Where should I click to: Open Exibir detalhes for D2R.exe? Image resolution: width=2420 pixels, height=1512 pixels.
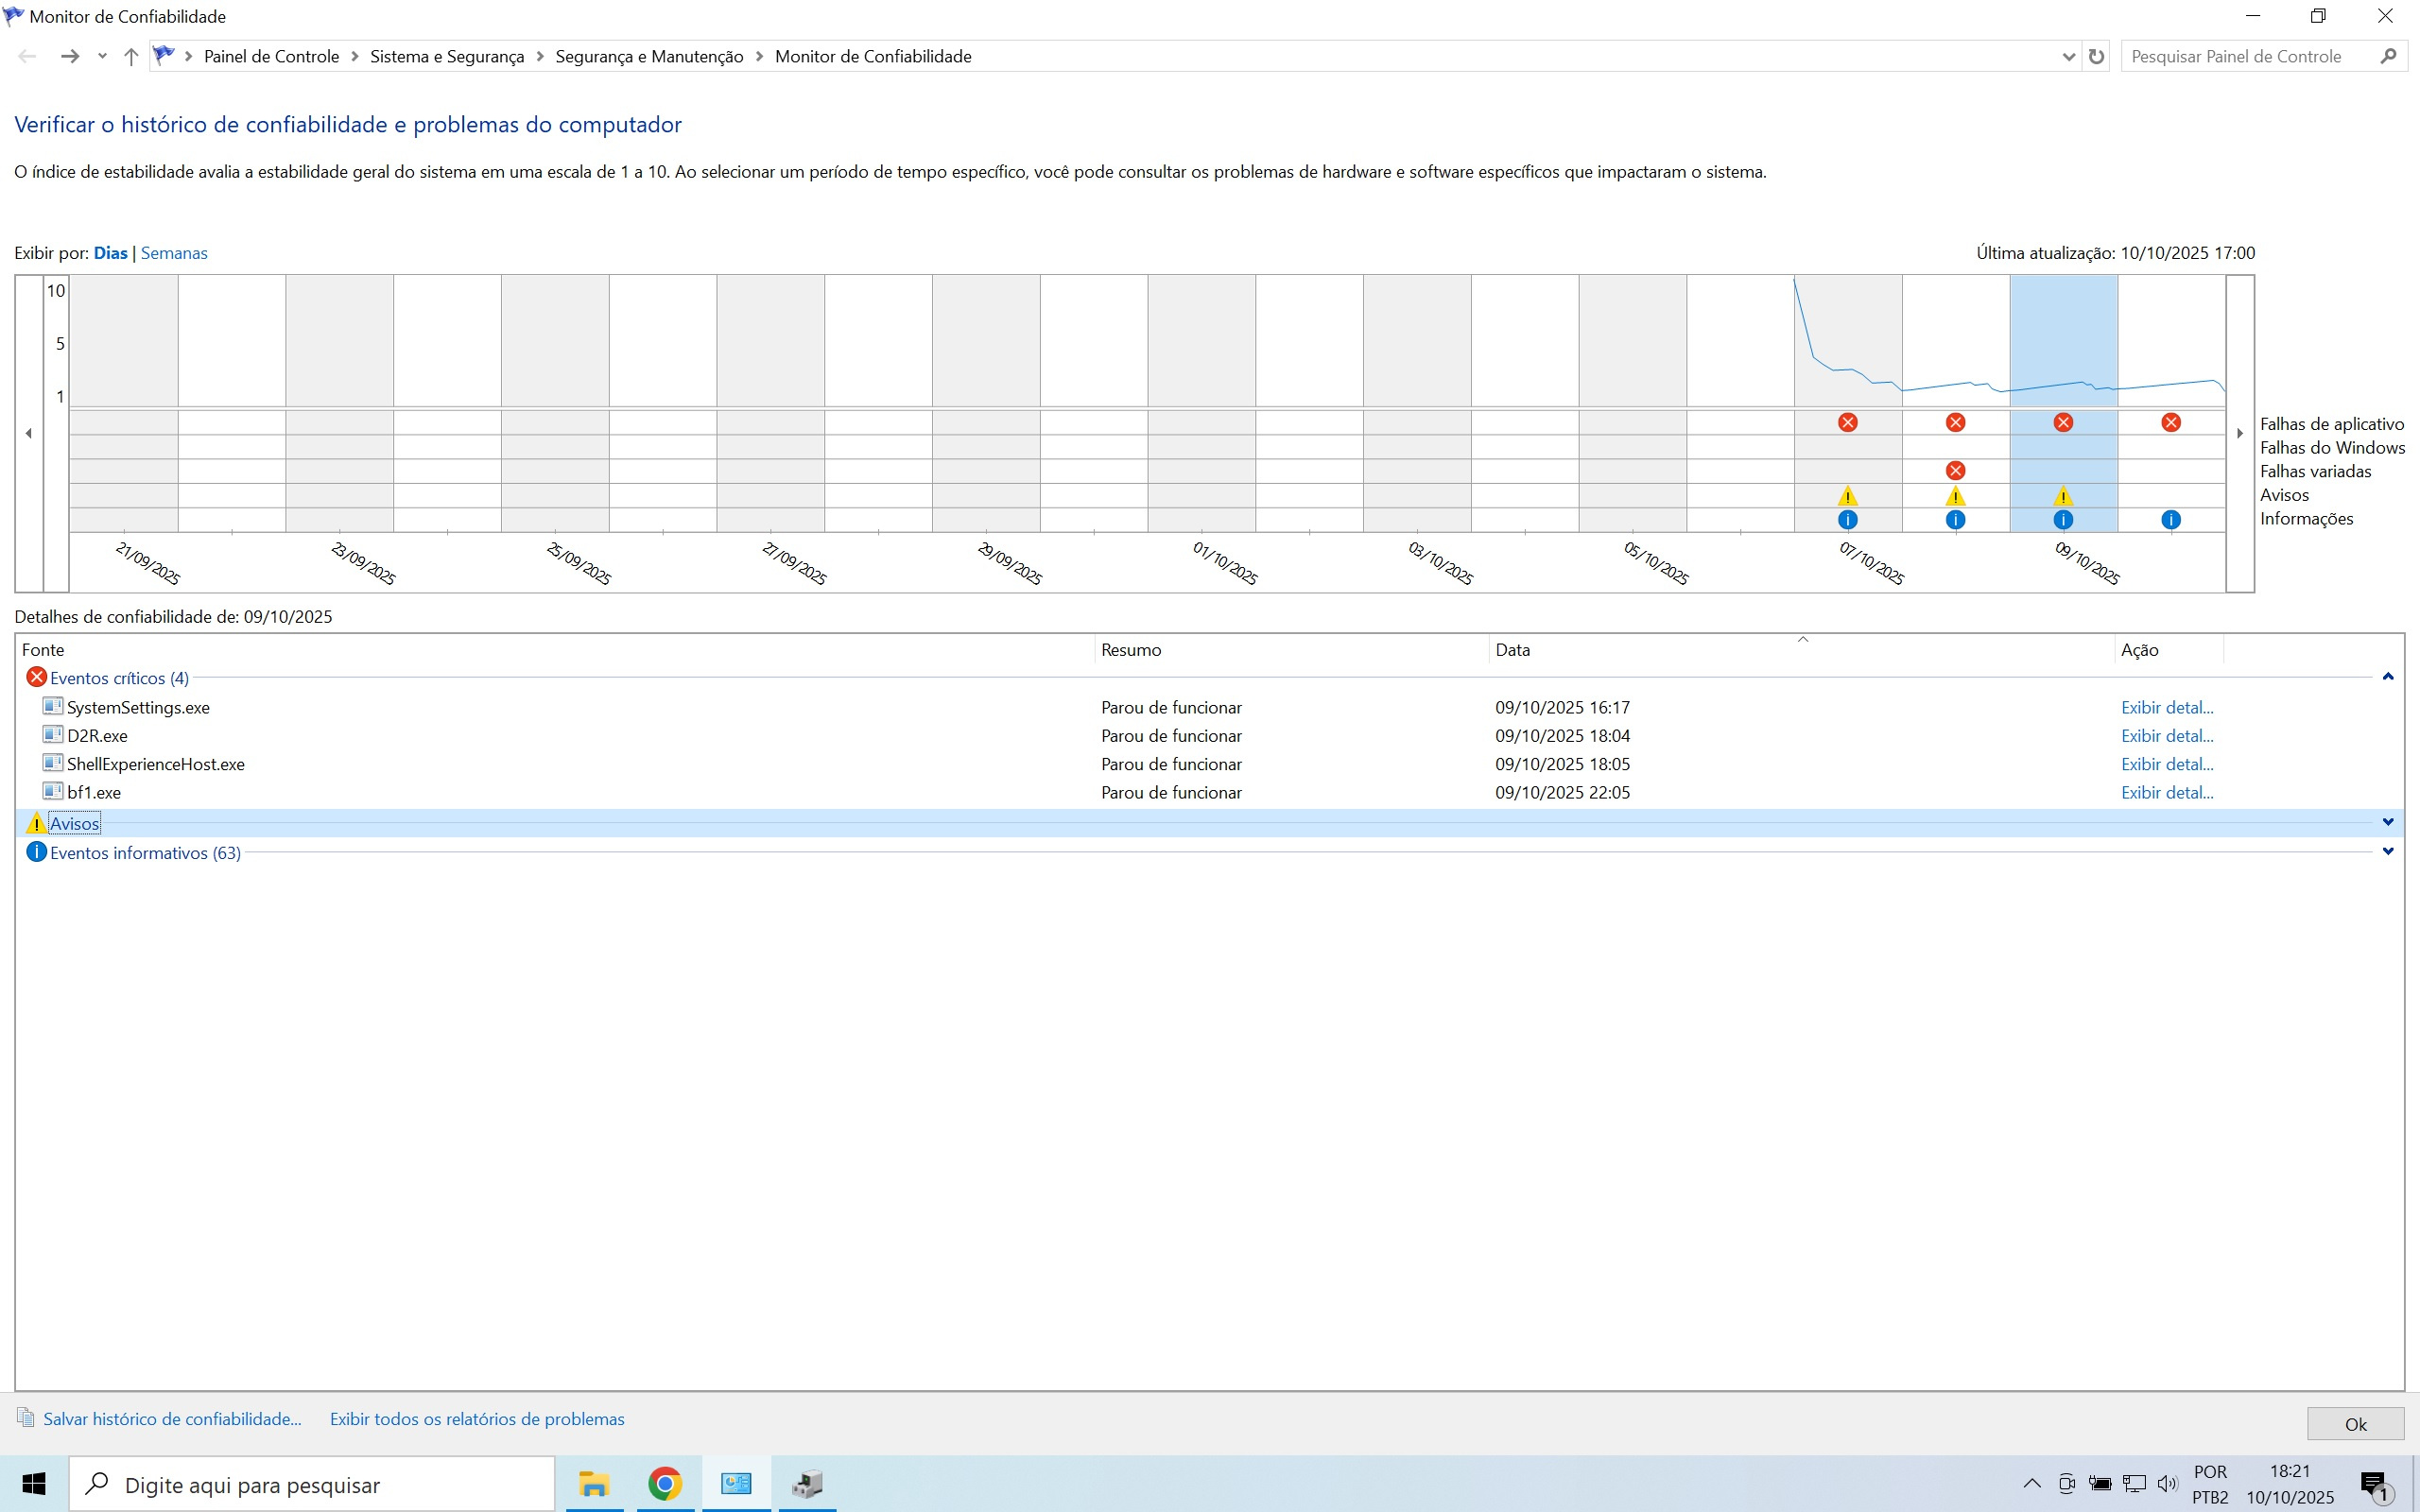(x=2166, y=736)
